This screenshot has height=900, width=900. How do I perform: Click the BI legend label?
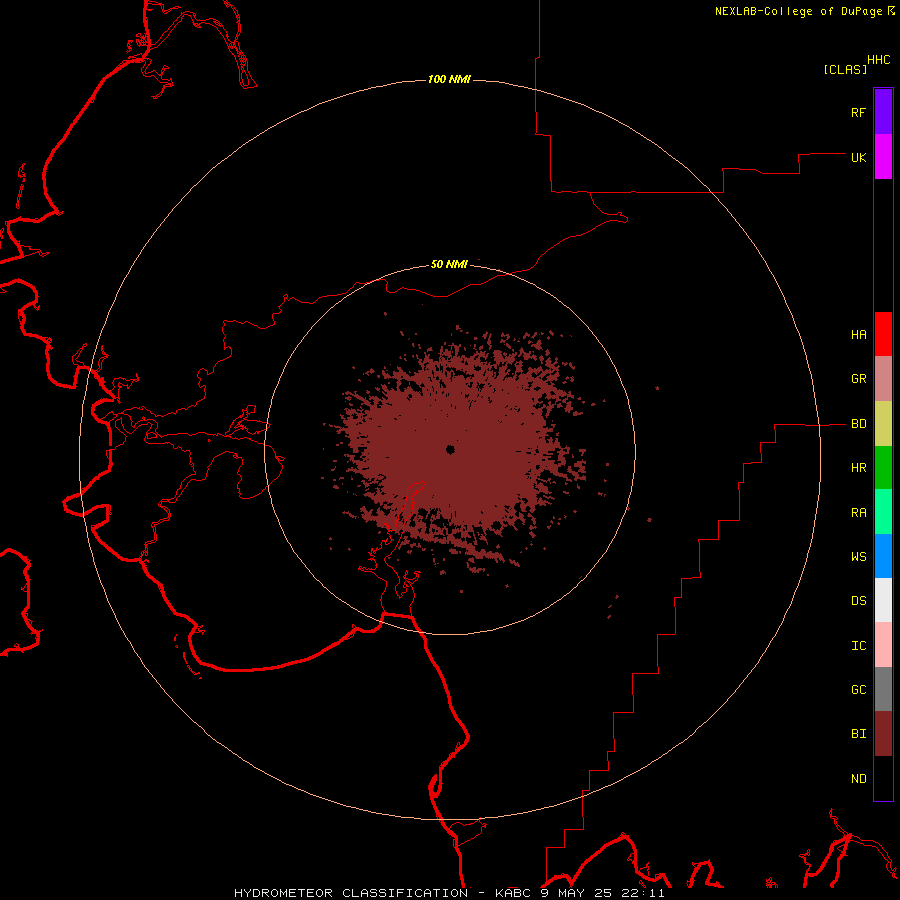[858, 734]
